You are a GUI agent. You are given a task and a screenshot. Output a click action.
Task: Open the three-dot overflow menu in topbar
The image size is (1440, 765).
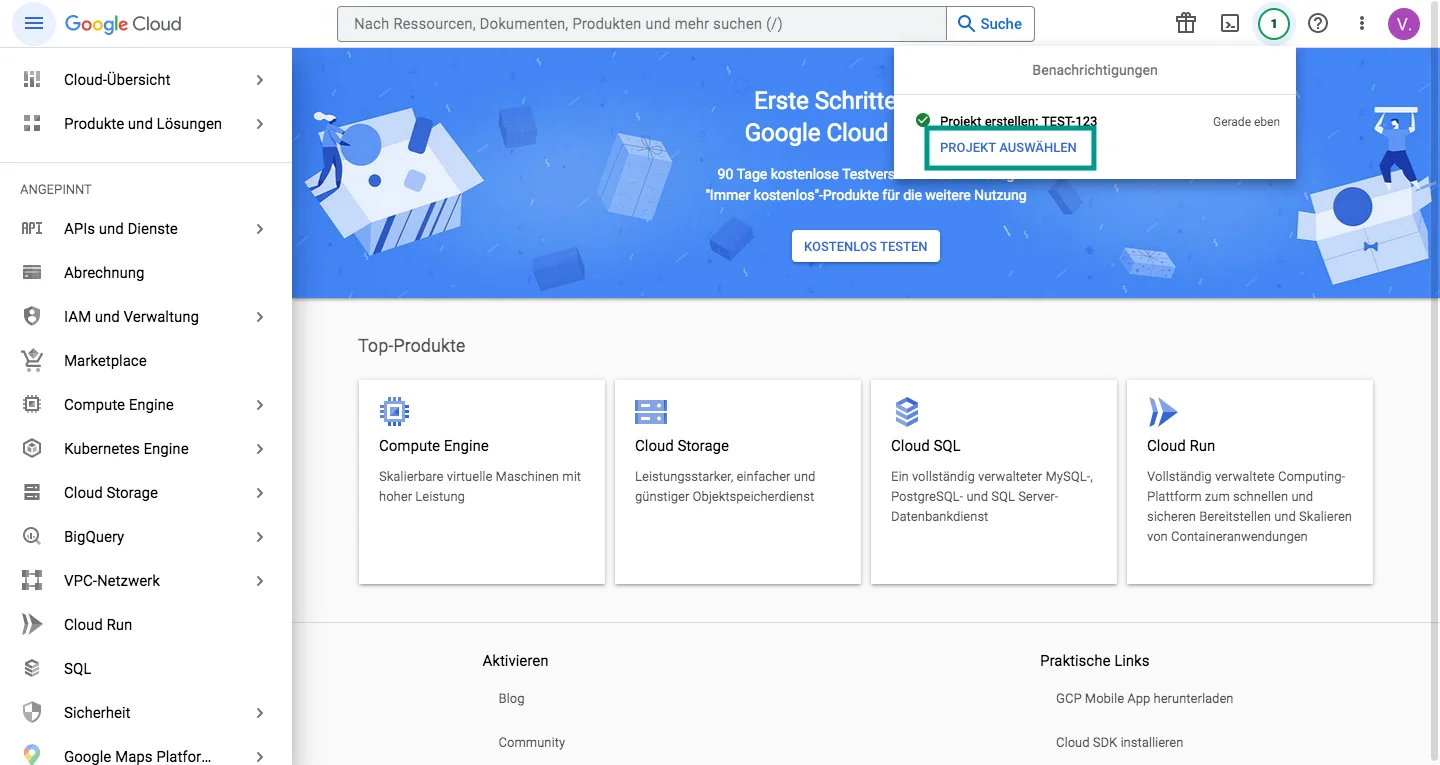pos(1362,23)
